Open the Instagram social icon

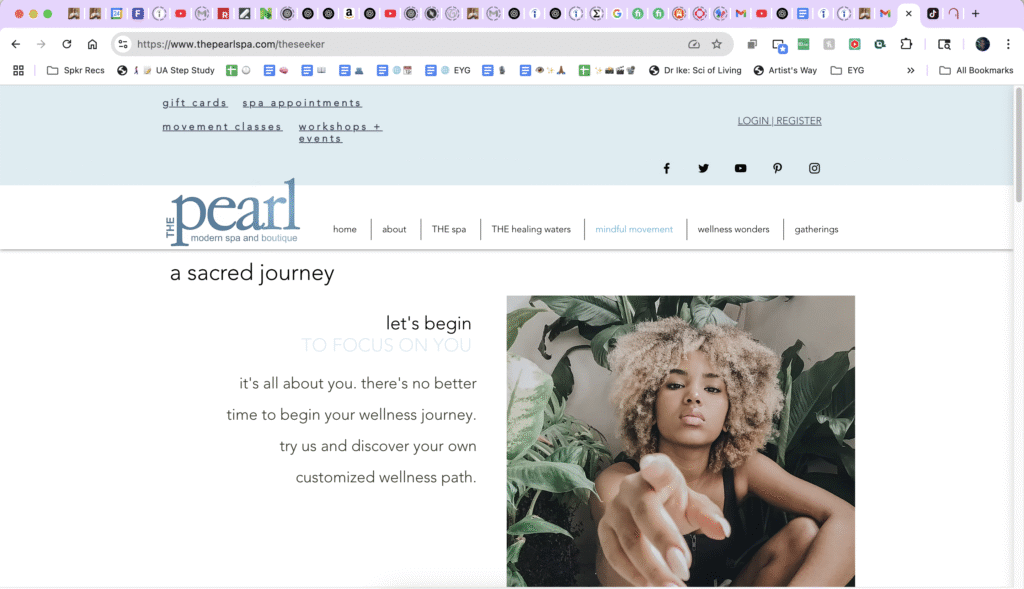[x=814, y=168]
